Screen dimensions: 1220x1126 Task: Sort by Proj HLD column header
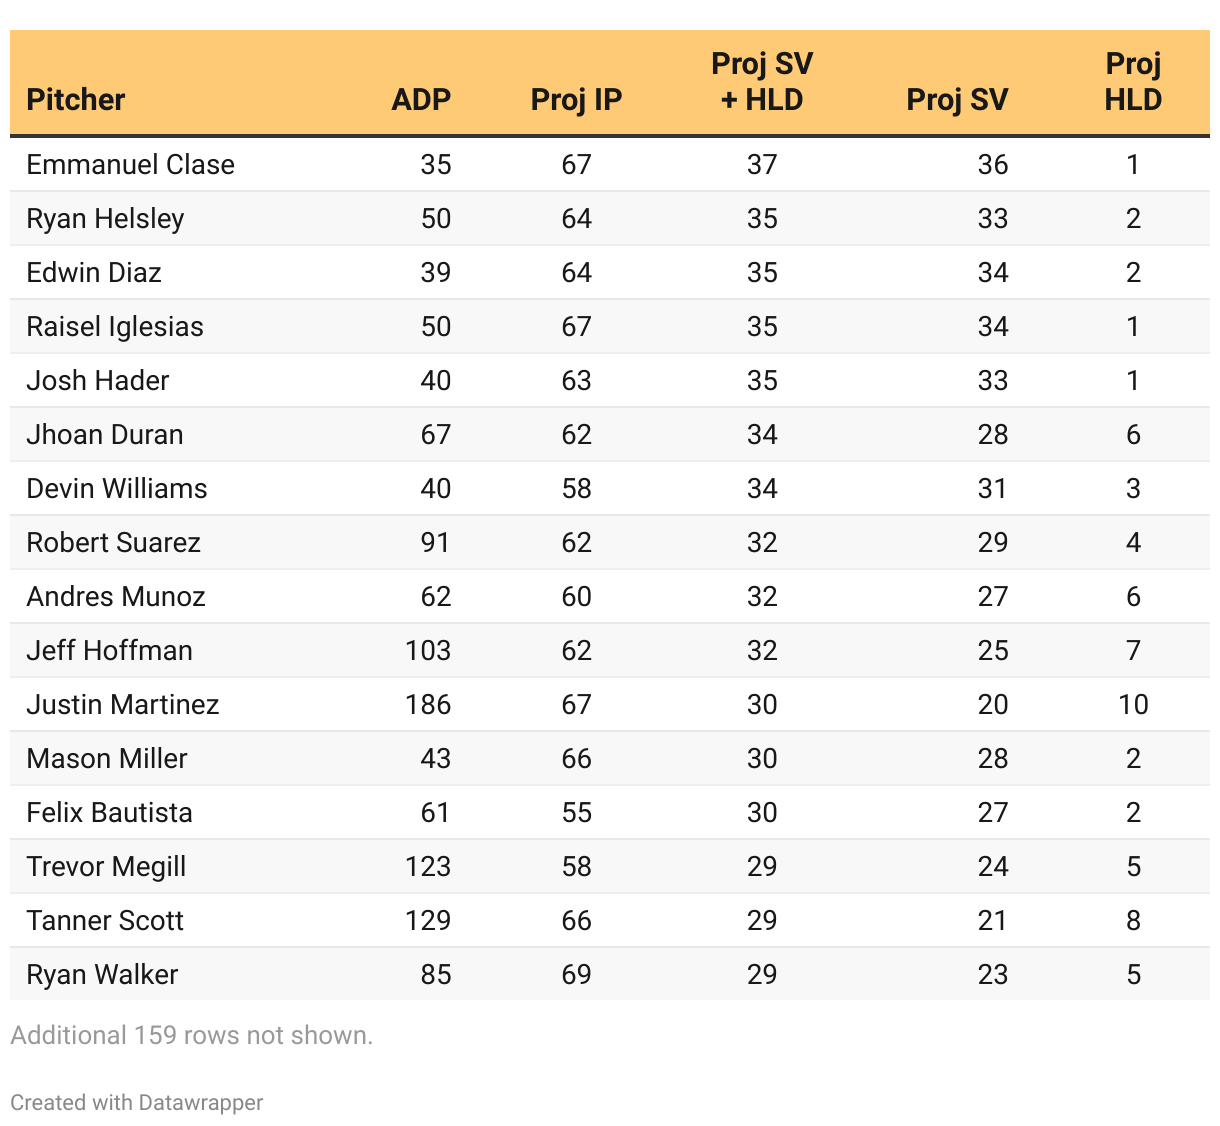click(x=1133, y=82)
